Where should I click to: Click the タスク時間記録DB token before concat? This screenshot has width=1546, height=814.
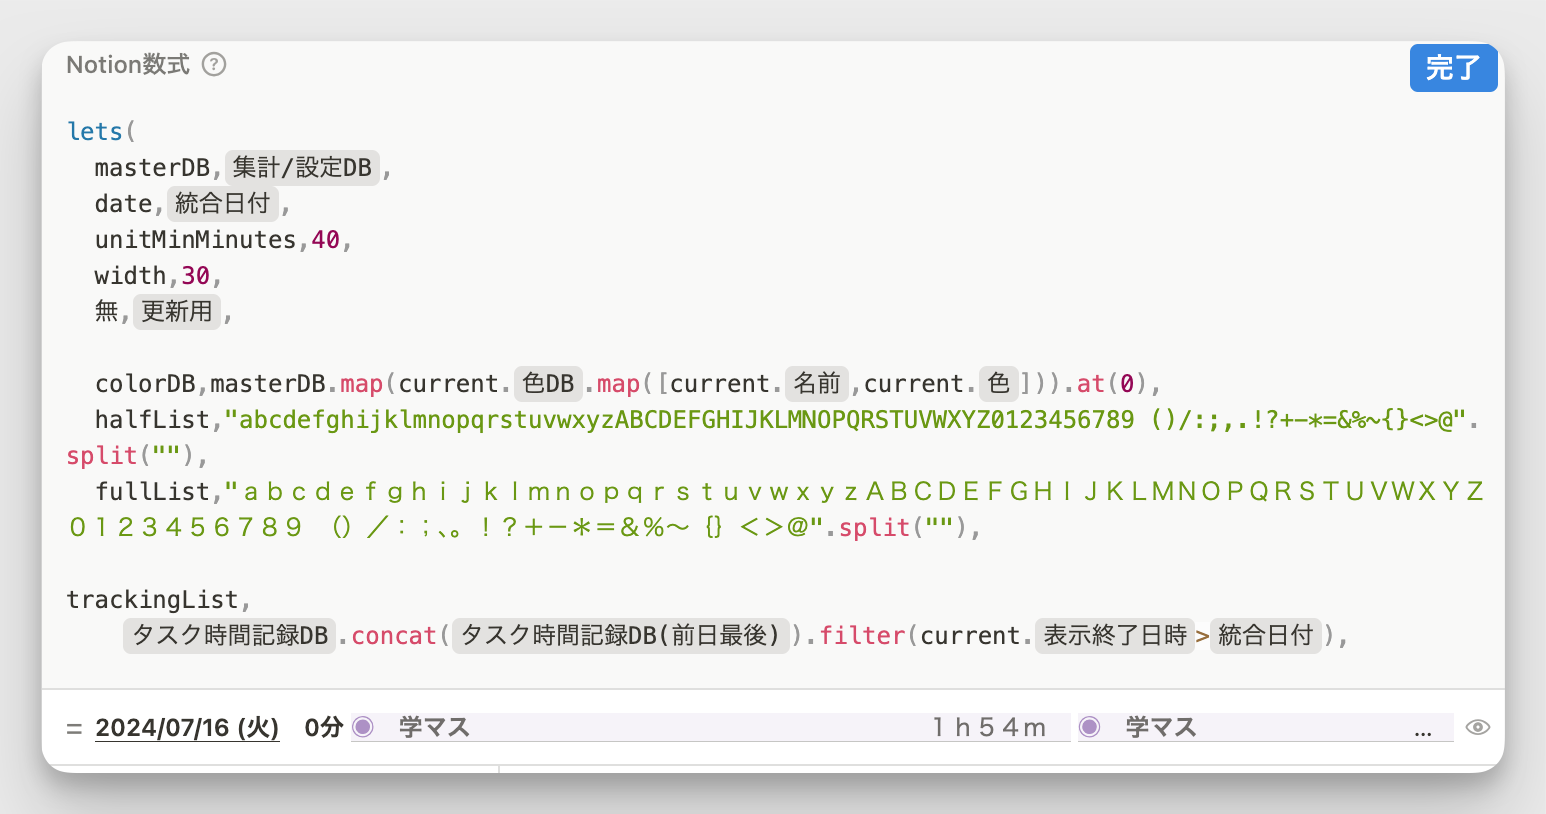tap(230, 635)
